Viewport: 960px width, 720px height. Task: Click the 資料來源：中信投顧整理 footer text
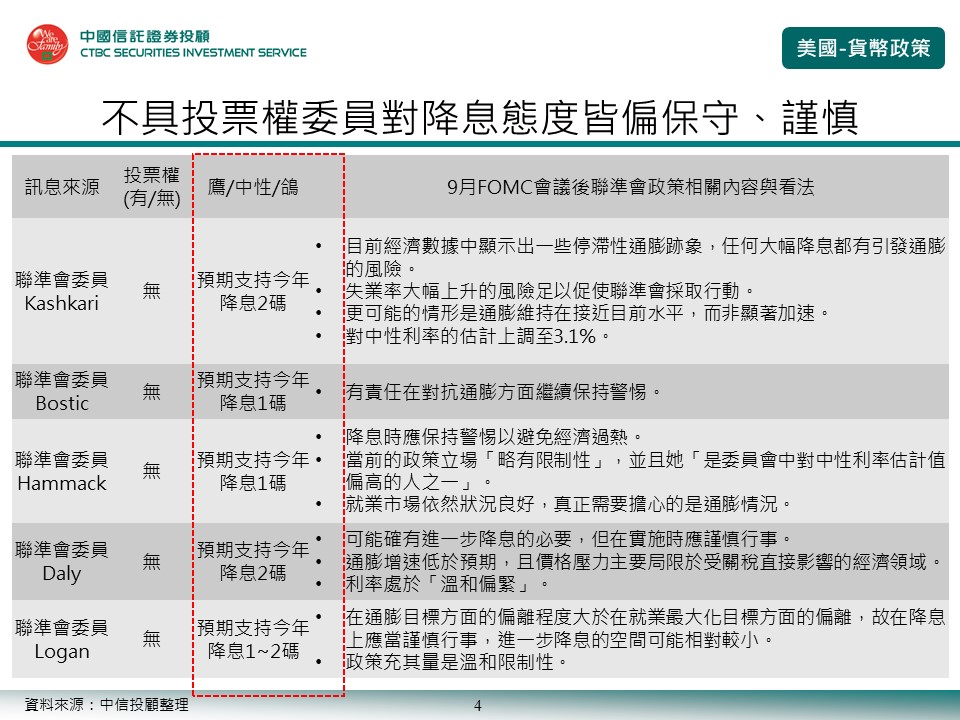[106, 704]
